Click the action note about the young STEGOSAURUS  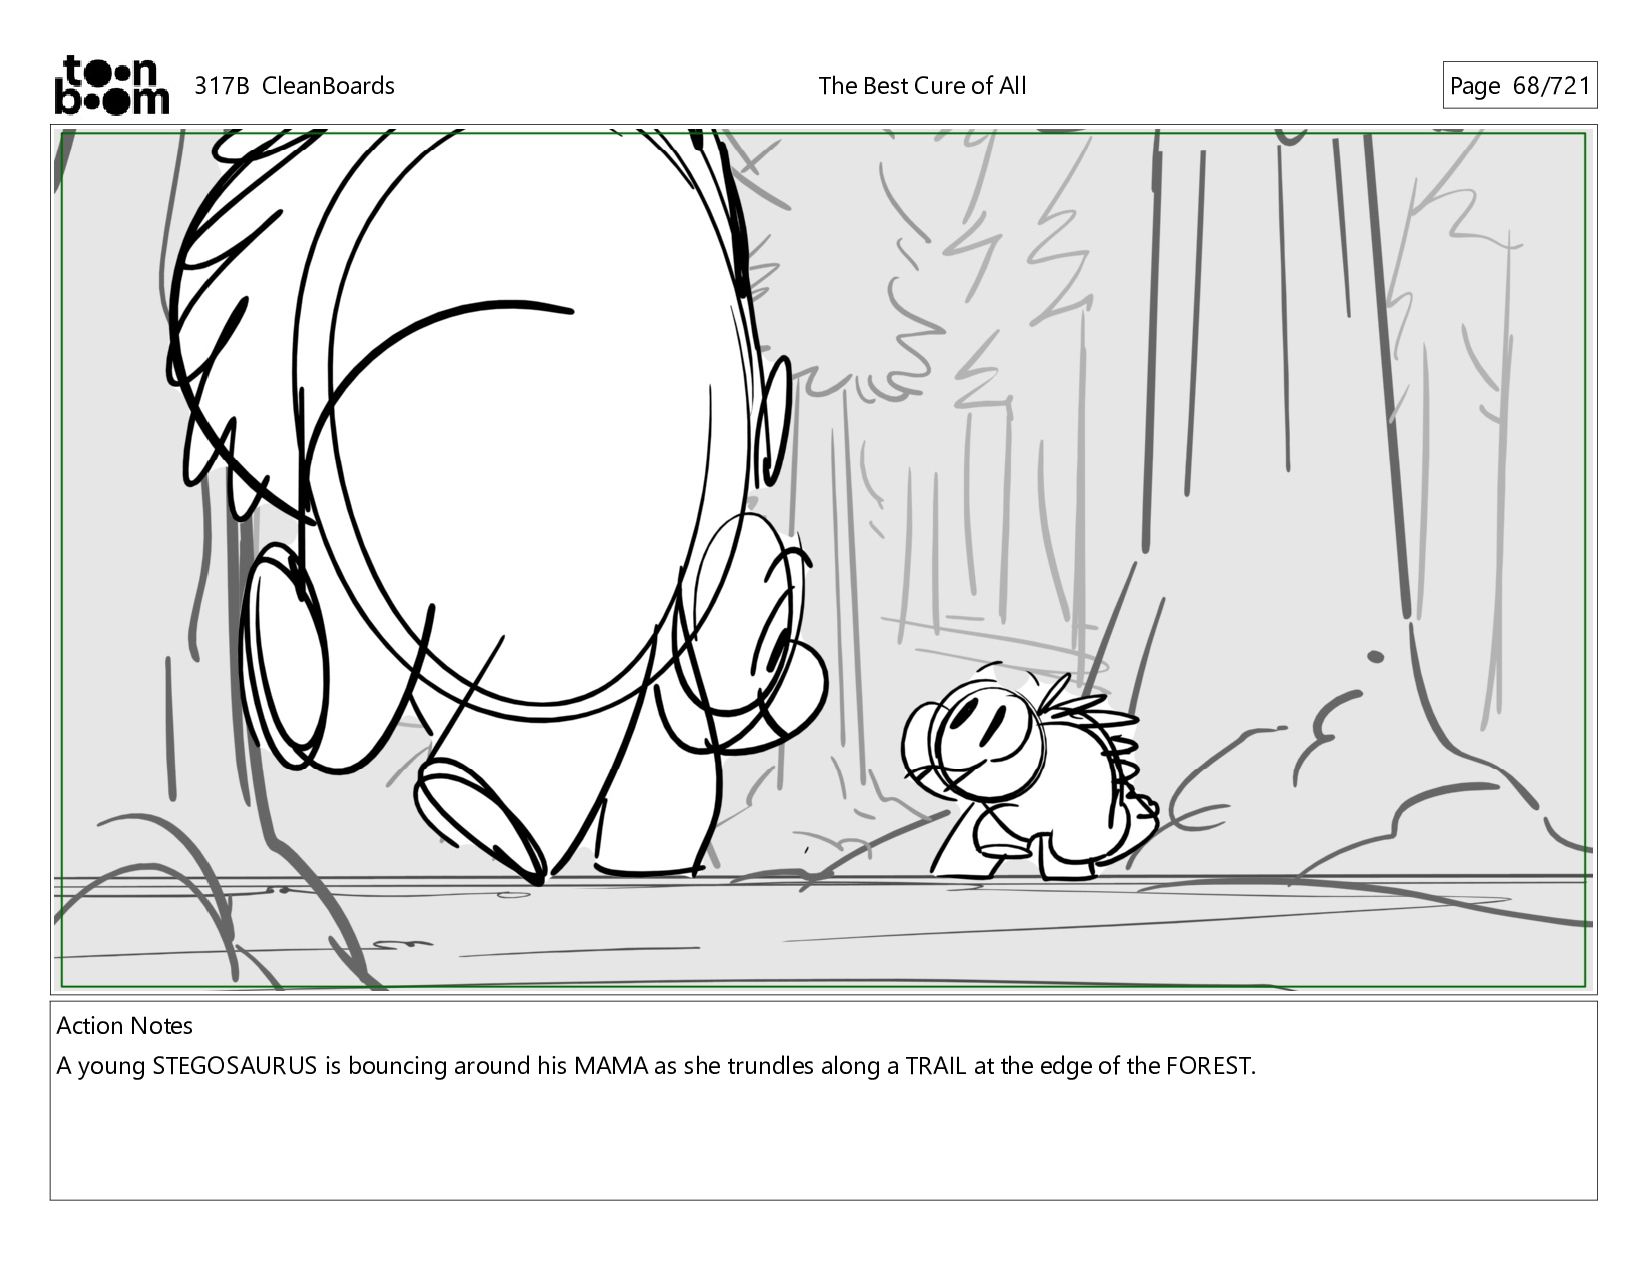coord(656,1066)
